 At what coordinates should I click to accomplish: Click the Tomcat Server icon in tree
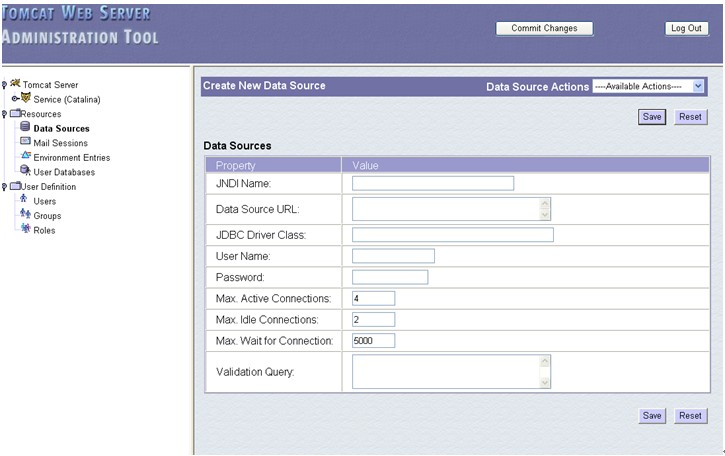[x=15, y=83]
